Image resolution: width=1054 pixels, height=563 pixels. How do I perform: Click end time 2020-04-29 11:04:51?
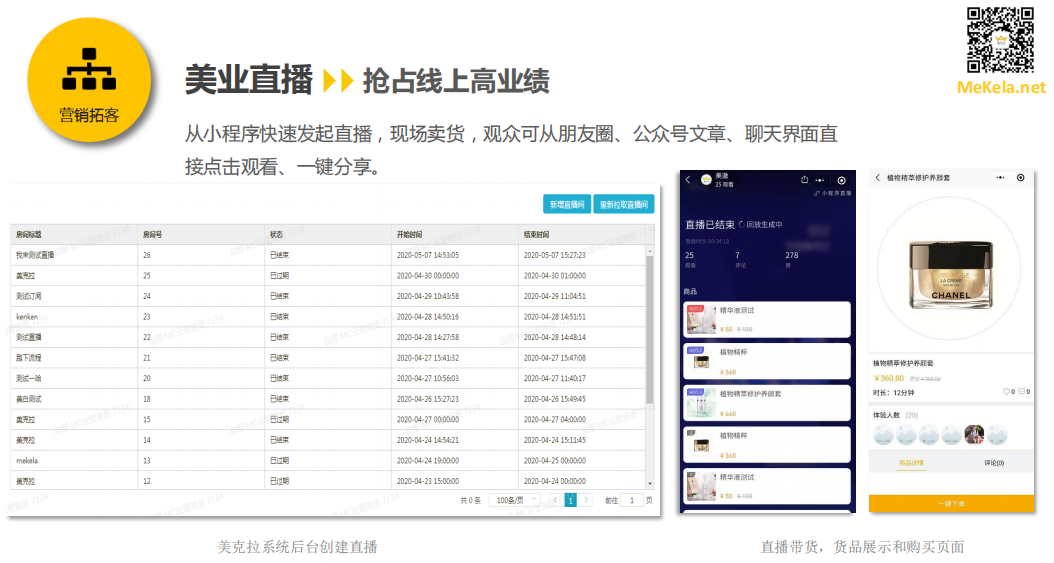[555, 296]
